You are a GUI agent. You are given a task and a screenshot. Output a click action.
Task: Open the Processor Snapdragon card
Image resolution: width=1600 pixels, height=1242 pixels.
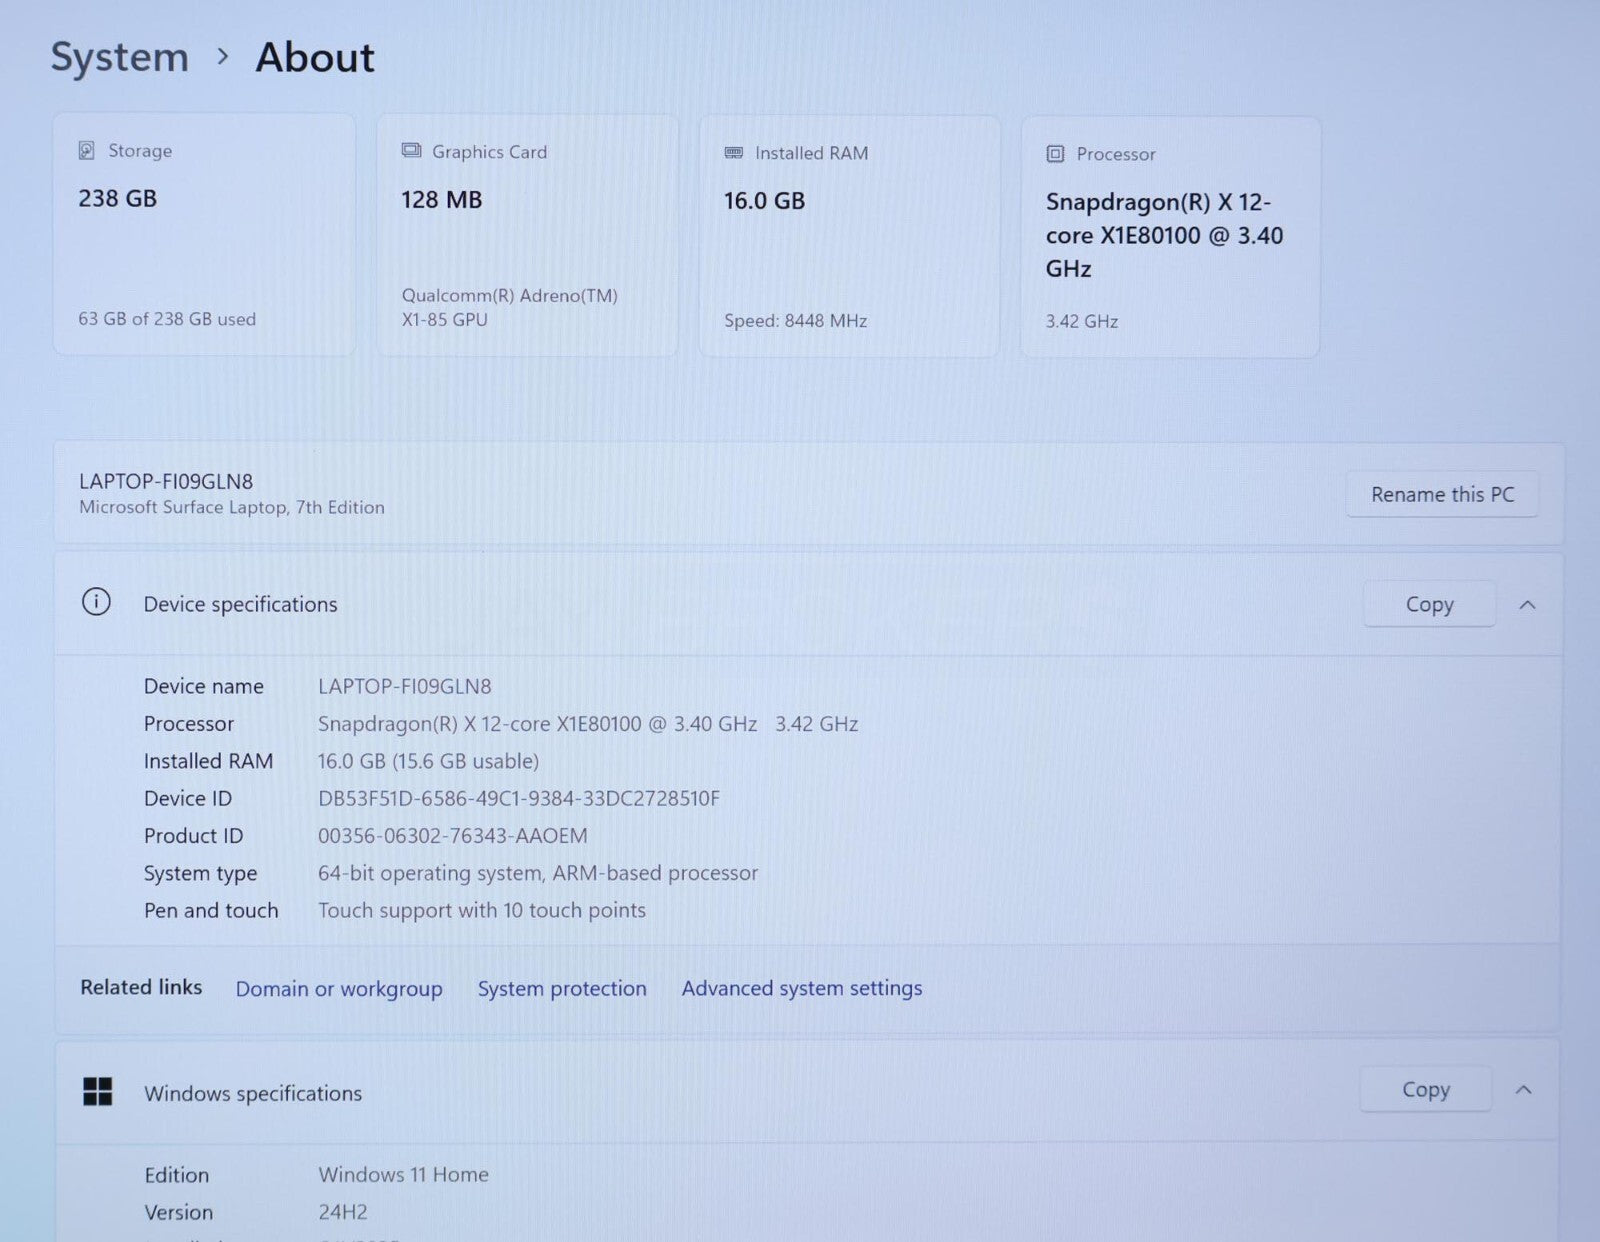coord(1170,237)
